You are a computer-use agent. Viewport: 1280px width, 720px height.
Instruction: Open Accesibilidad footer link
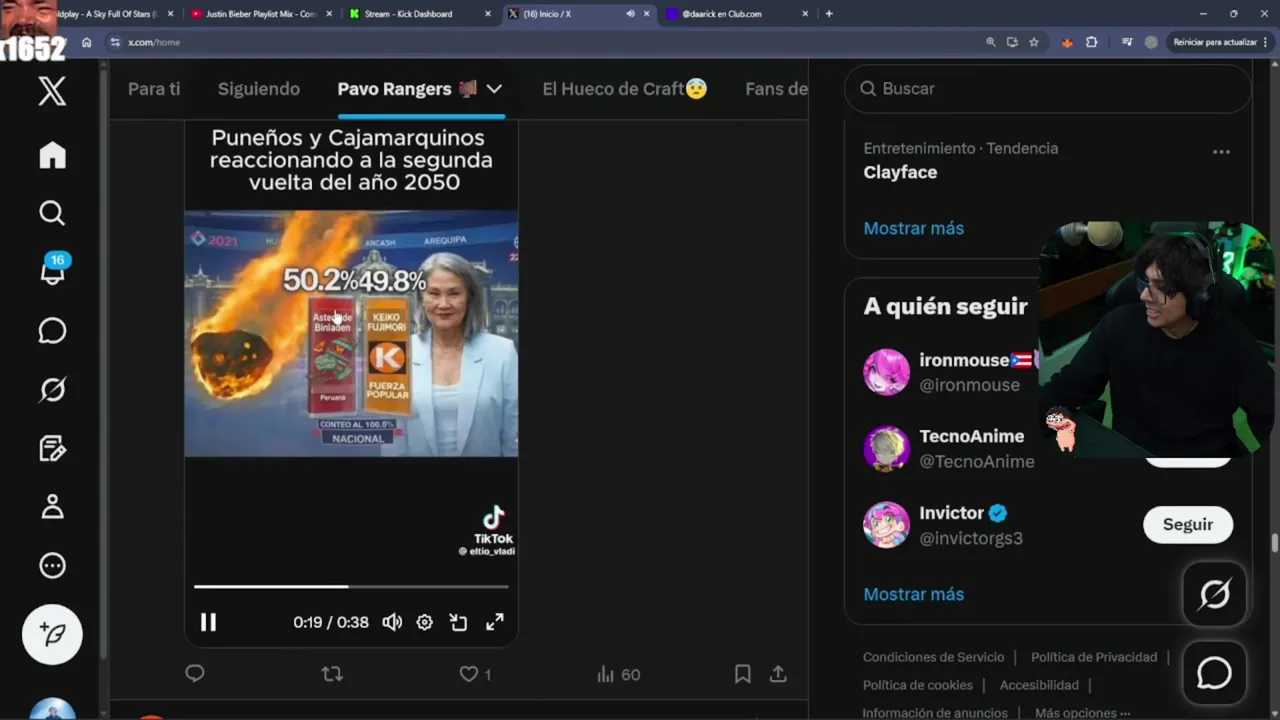pyautogui.click(x=1039, y=685)
